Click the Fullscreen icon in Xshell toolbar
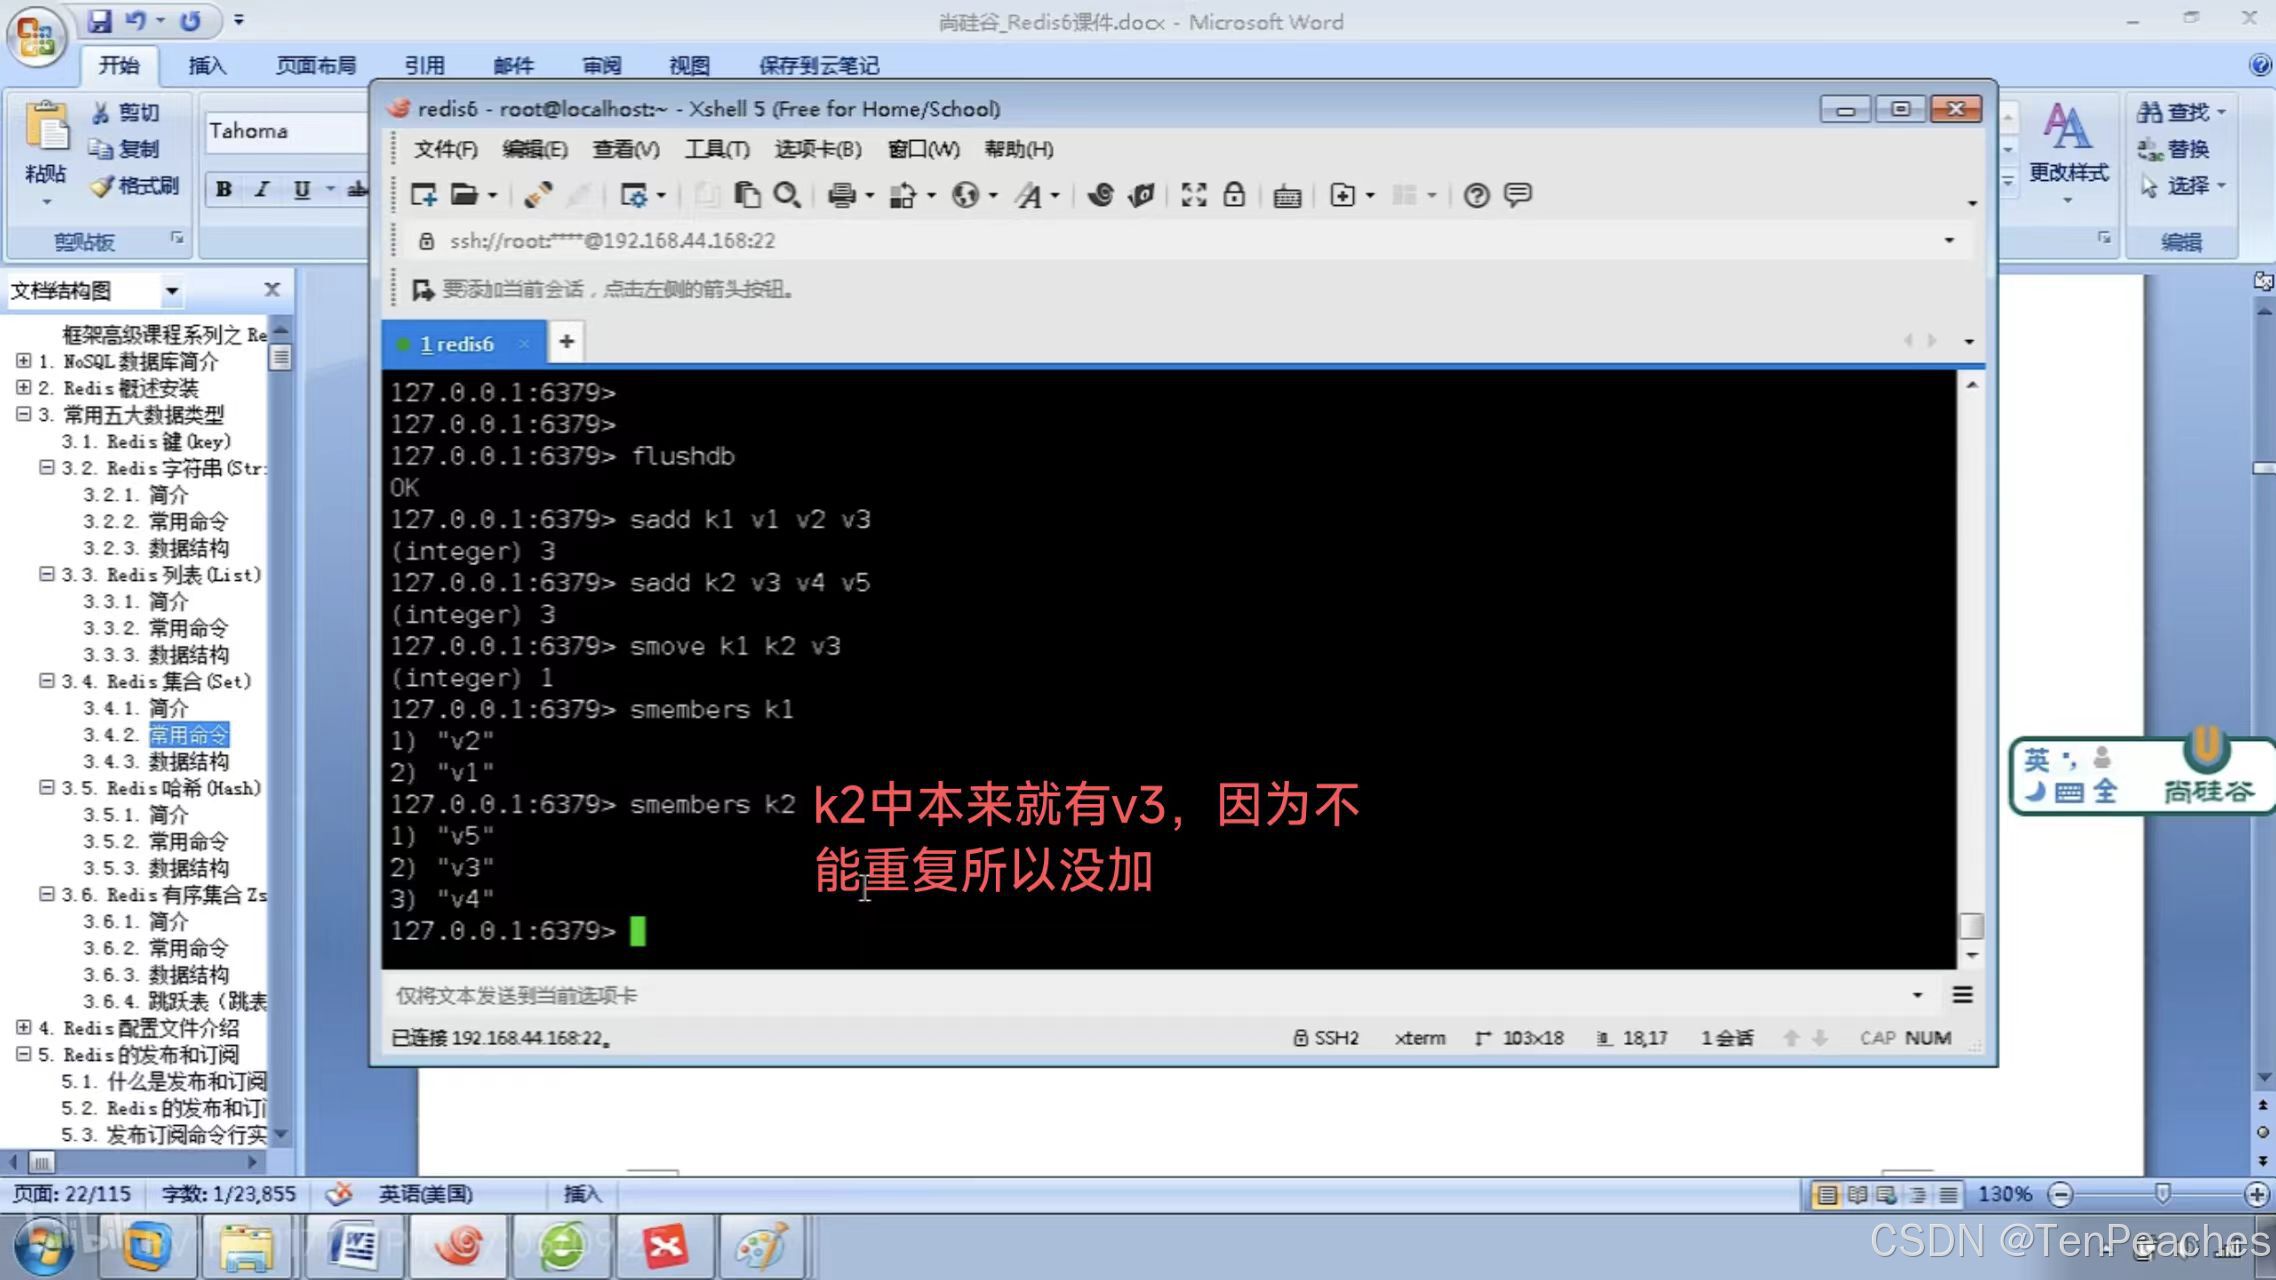Viewport: 2276px width, 1280px height. point(1193,195)
